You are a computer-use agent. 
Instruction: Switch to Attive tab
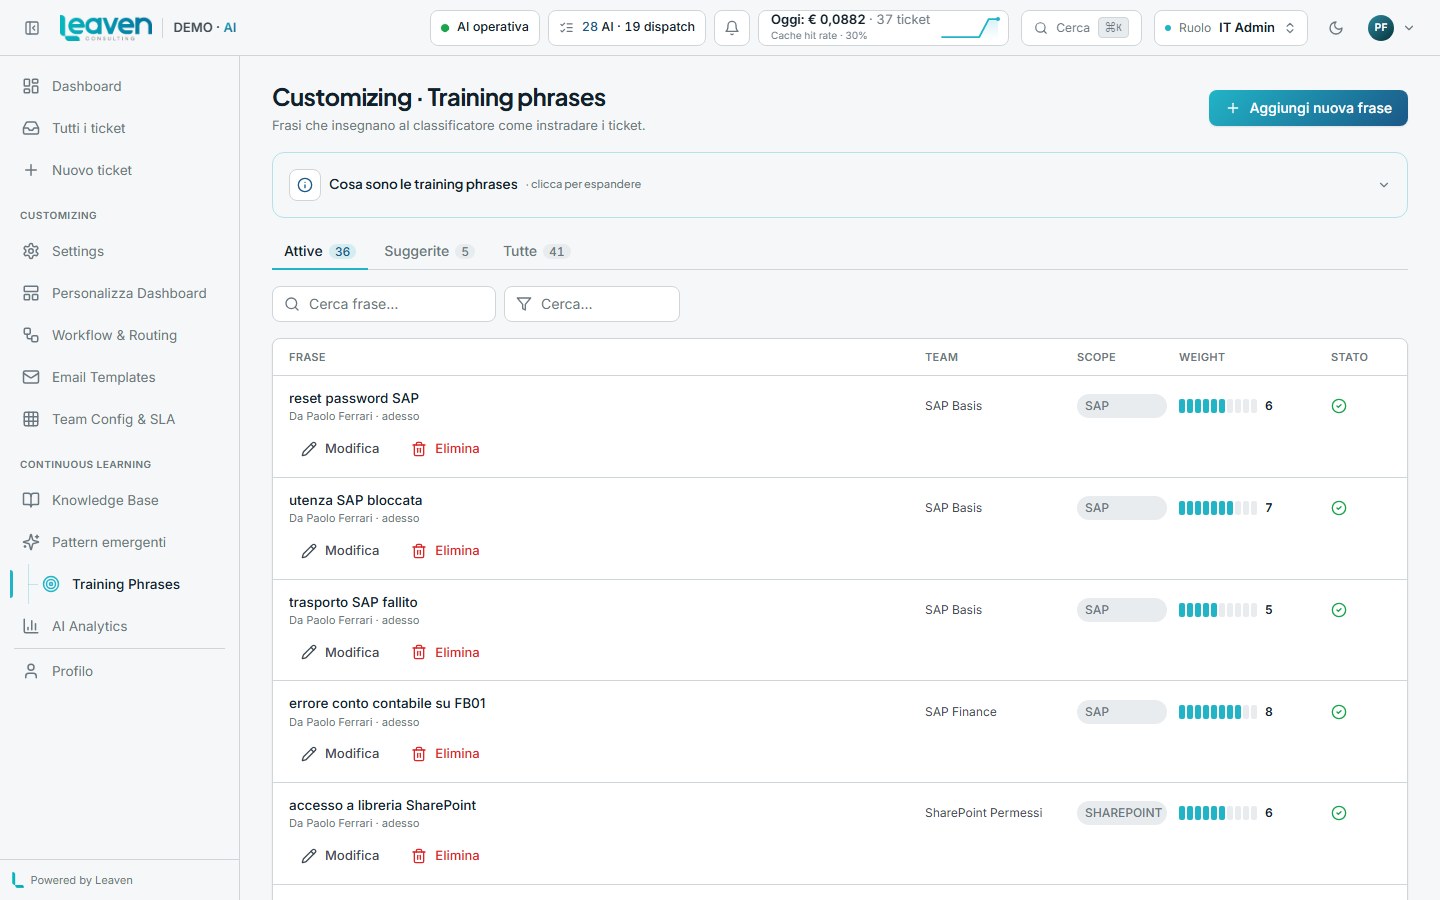click(x=319, y=251)
